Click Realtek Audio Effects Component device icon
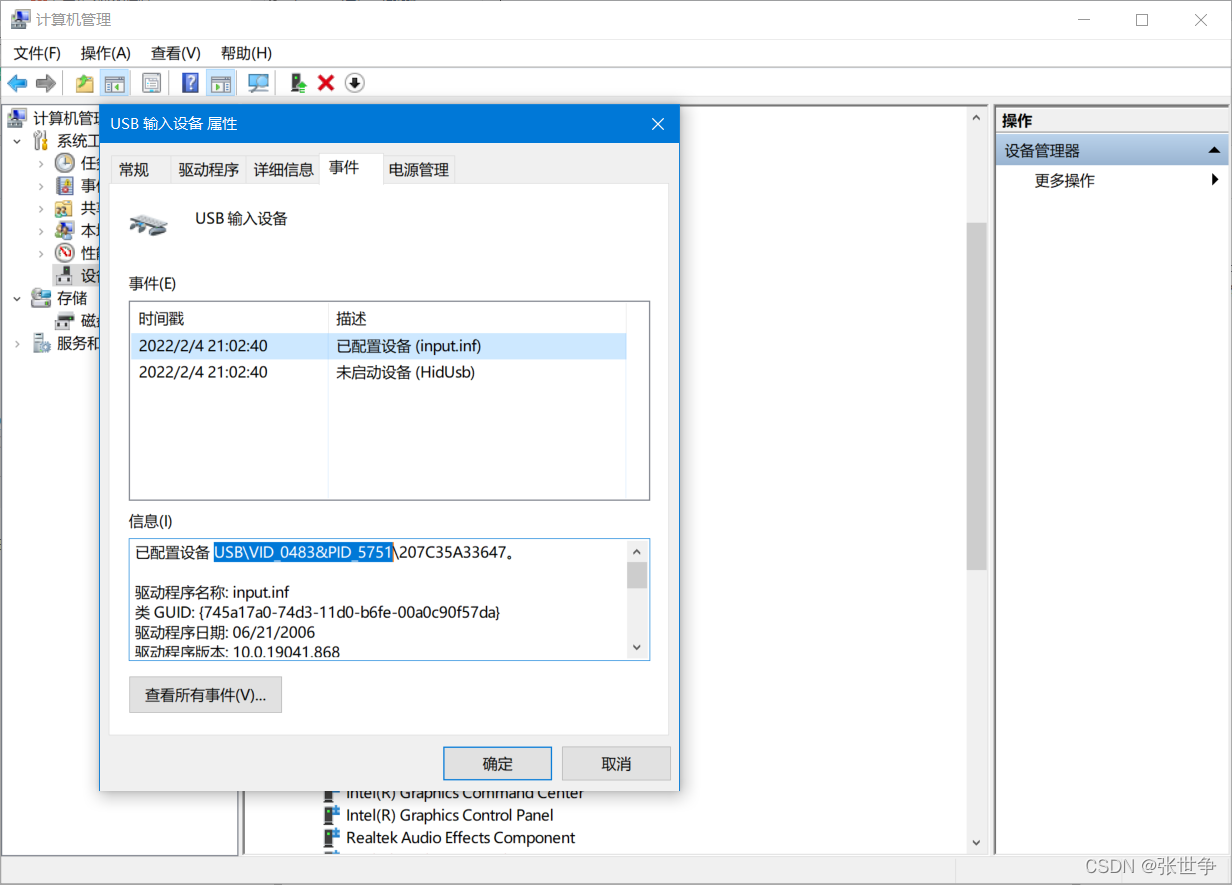This screenshot has height=885, width=1232. click(x=332, y=838)
